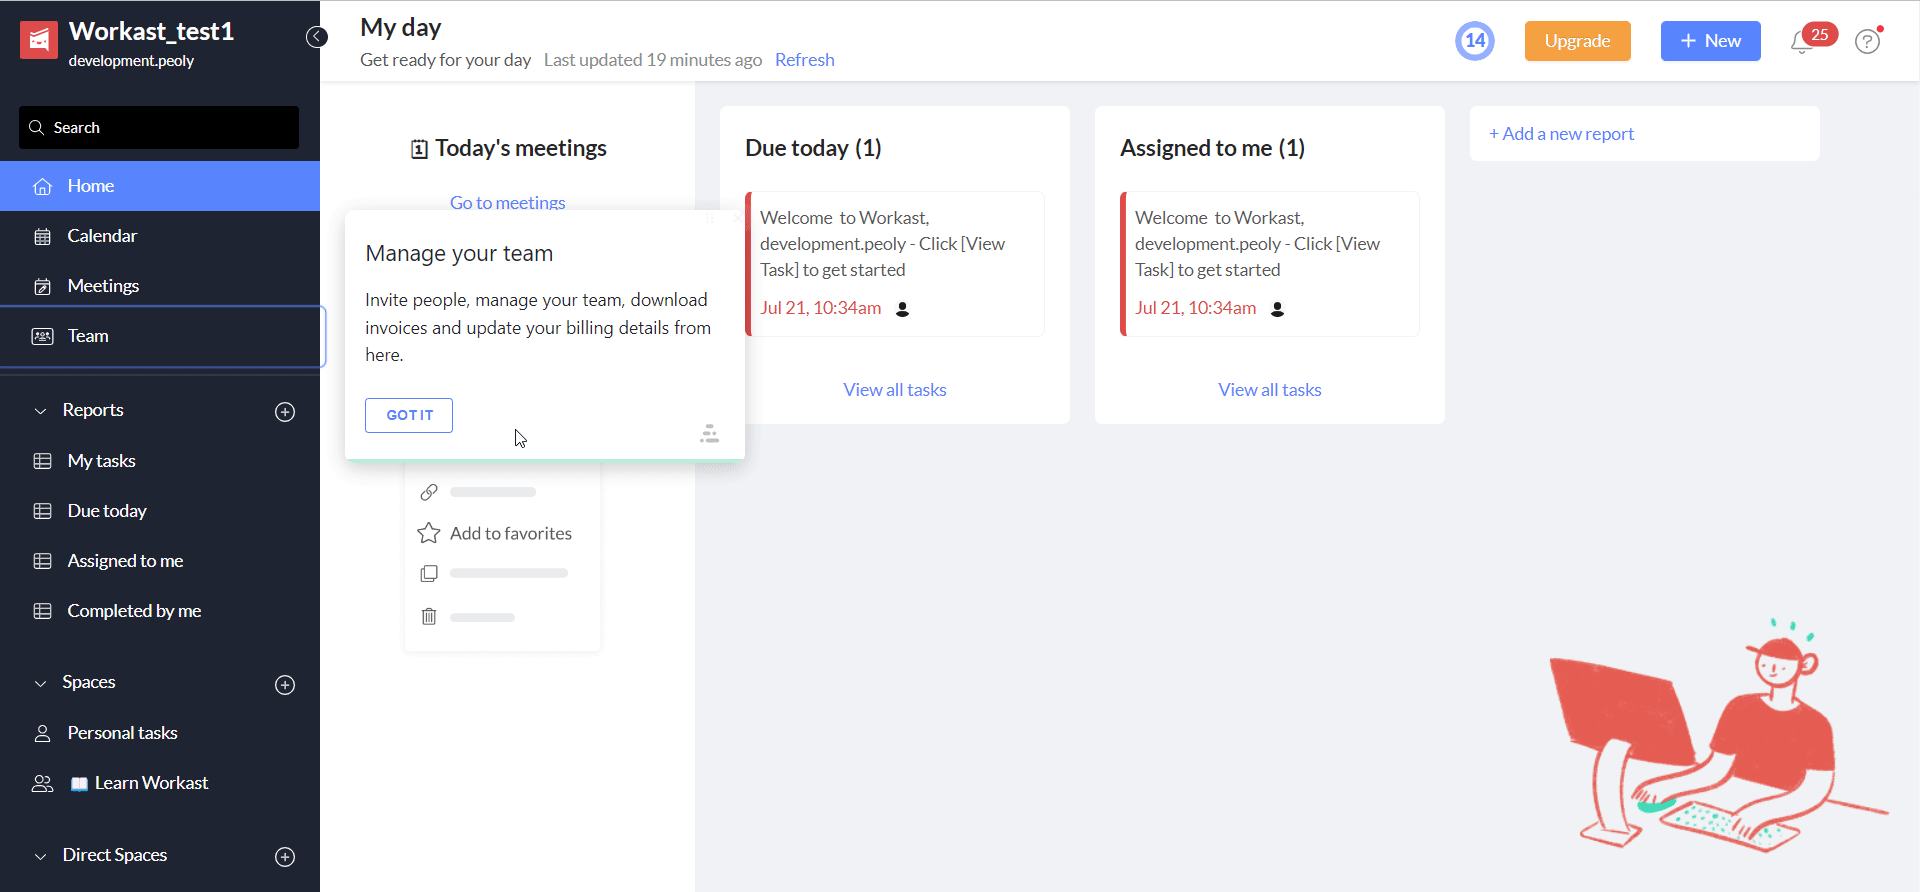The image size is (1920, 892).
Task: Open My tasks report
Action: pyautogui.click(x=160, y=461)
